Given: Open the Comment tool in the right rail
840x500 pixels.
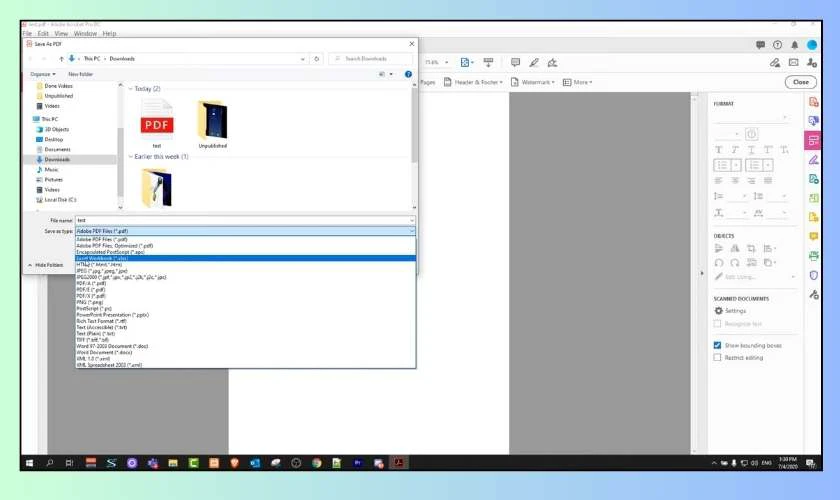Looking at the screenshot, I should point(813,236).
